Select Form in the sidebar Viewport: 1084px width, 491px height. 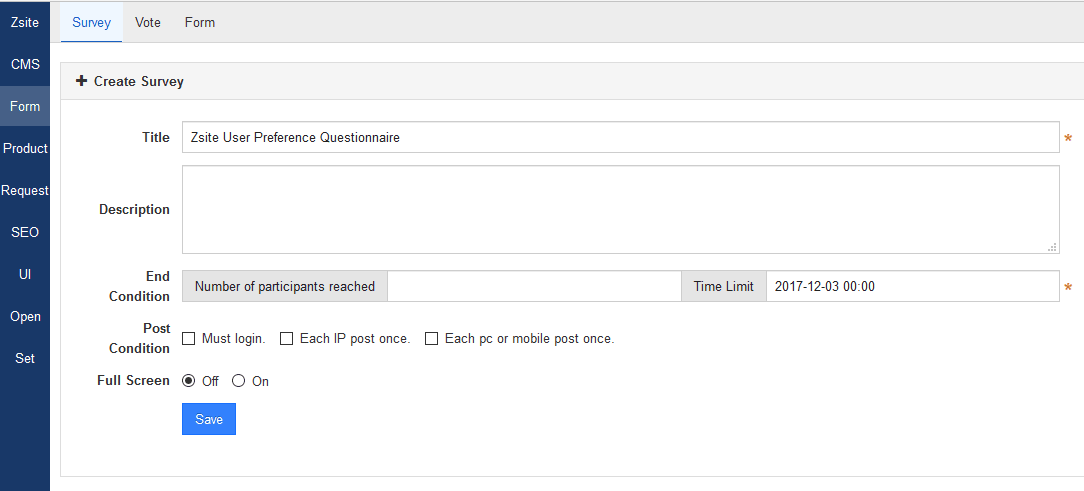[x=25, y=106]
